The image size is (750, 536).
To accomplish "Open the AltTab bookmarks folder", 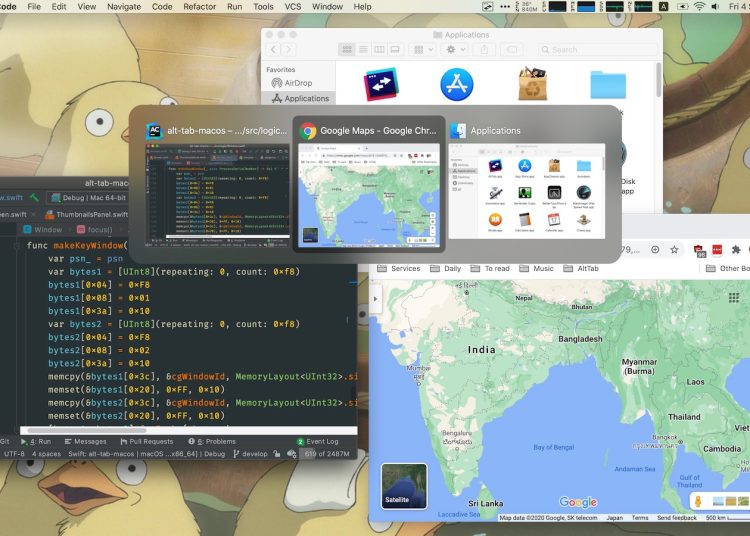I will pos(580,268).
